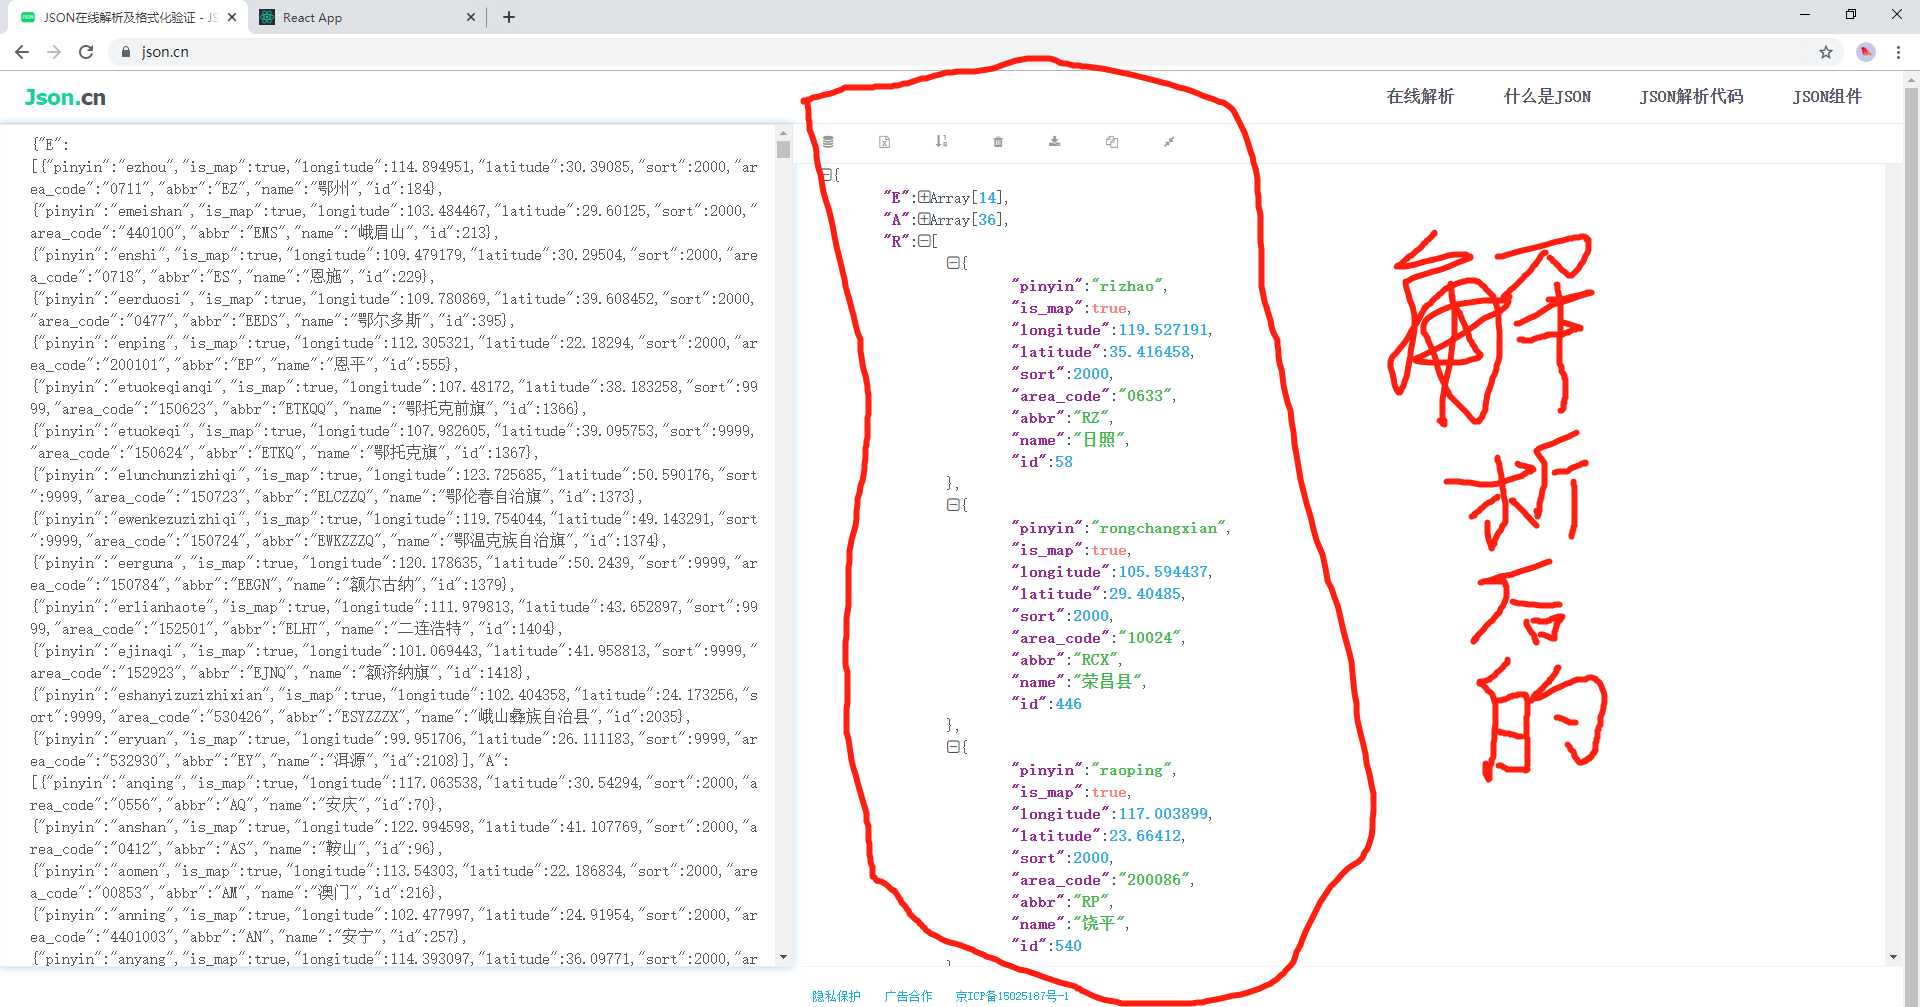1920x1007 pixels.
Task: Expand the "E" array node
Action: click(924, 197)
